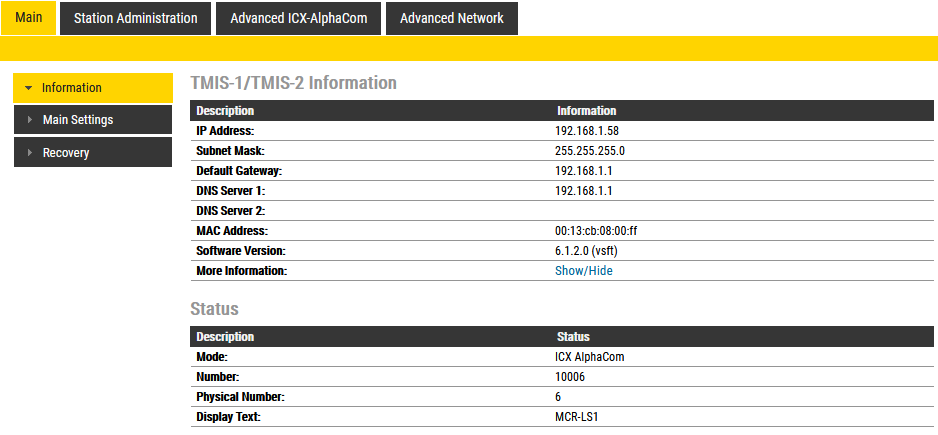Select Information in the sidebar
This screenshot has height=435, width=938.
tap(72, 88)
